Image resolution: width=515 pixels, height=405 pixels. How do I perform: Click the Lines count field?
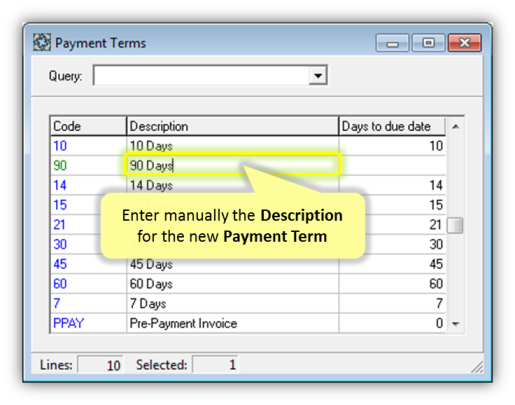coord(101,365)
